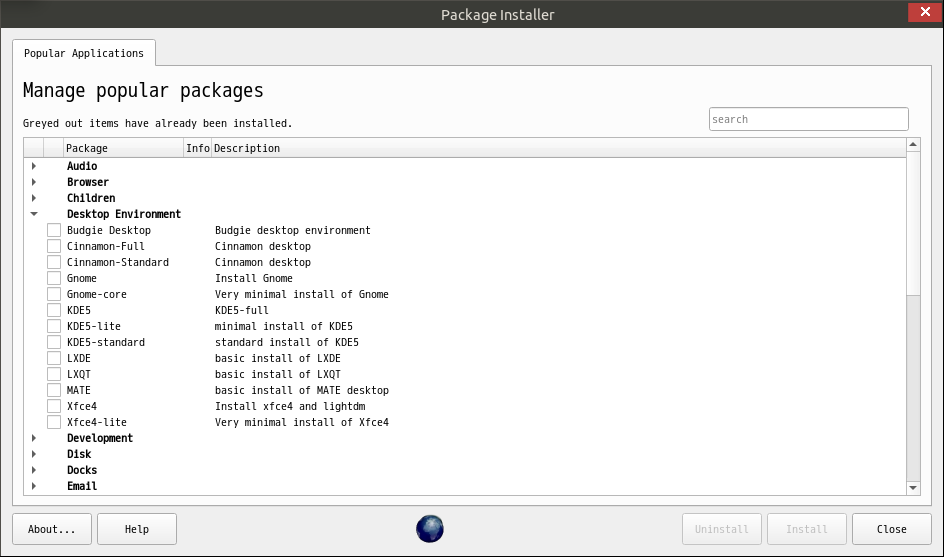Expand the Development category
Viewport: 944px width, 557px height.
34,438
